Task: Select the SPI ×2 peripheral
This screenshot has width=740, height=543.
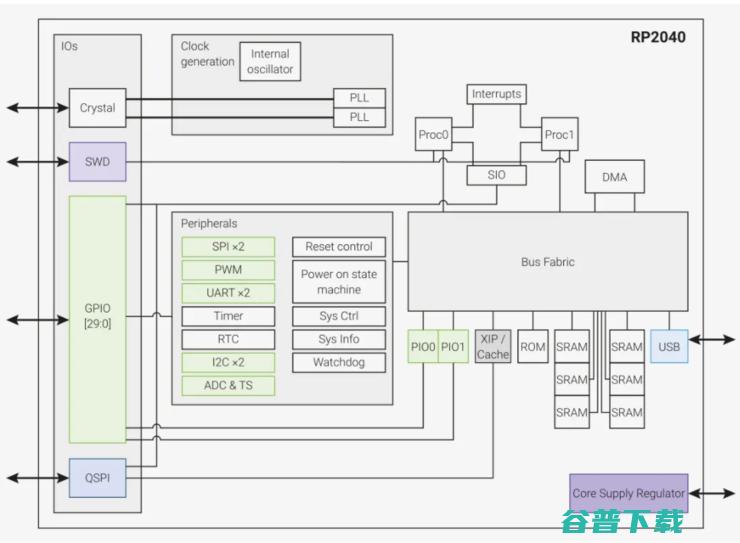Action: tap(228, 247)
